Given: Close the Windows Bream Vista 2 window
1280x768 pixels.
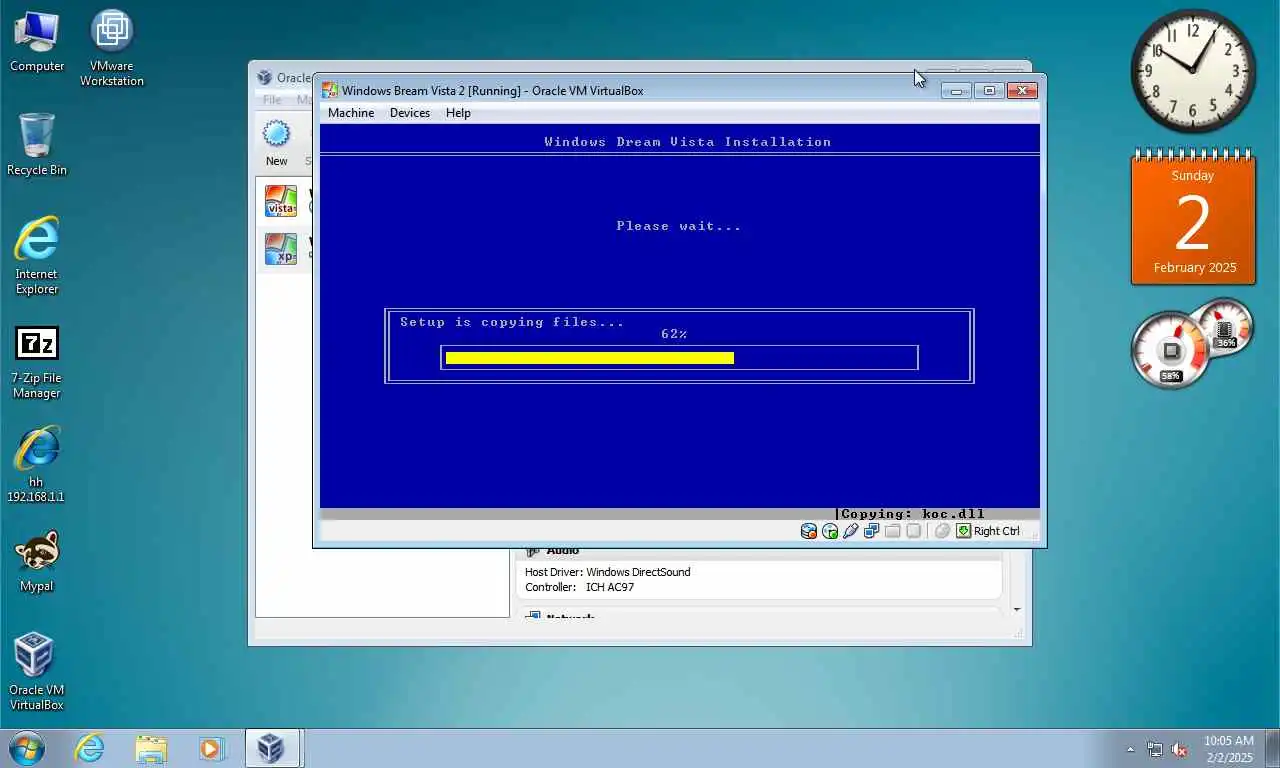Looking at the screenshot, I should click(1022, 91).
